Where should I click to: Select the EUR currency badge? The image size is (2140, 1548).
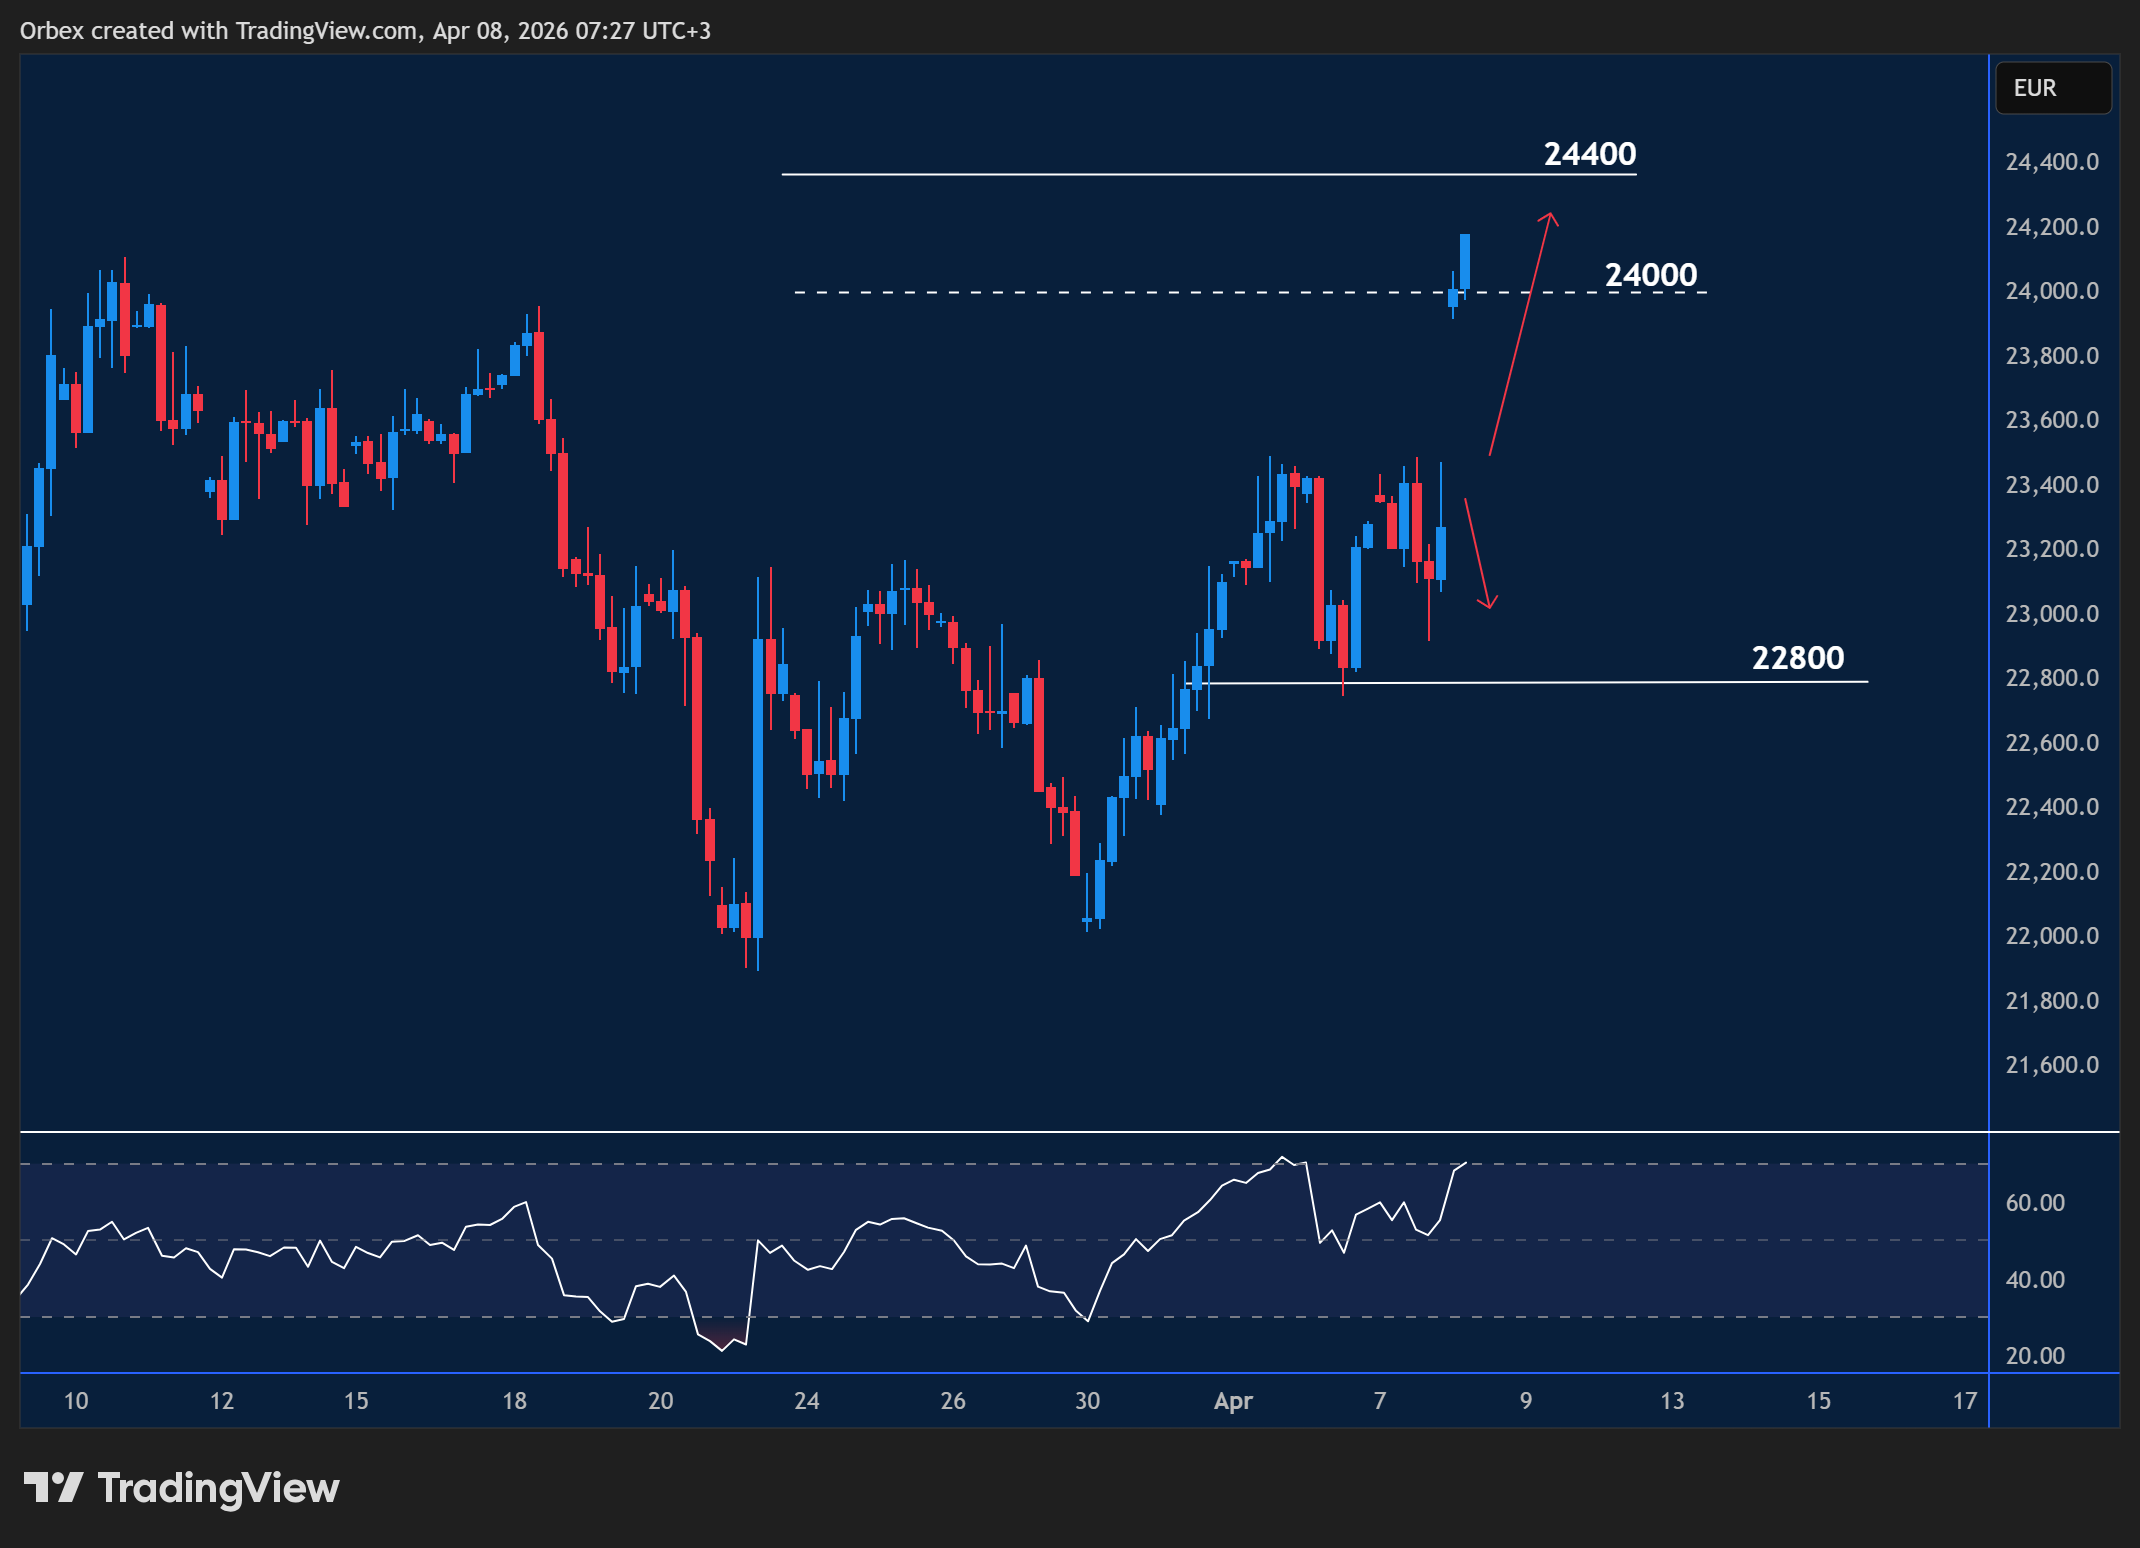coord(2053,88)
